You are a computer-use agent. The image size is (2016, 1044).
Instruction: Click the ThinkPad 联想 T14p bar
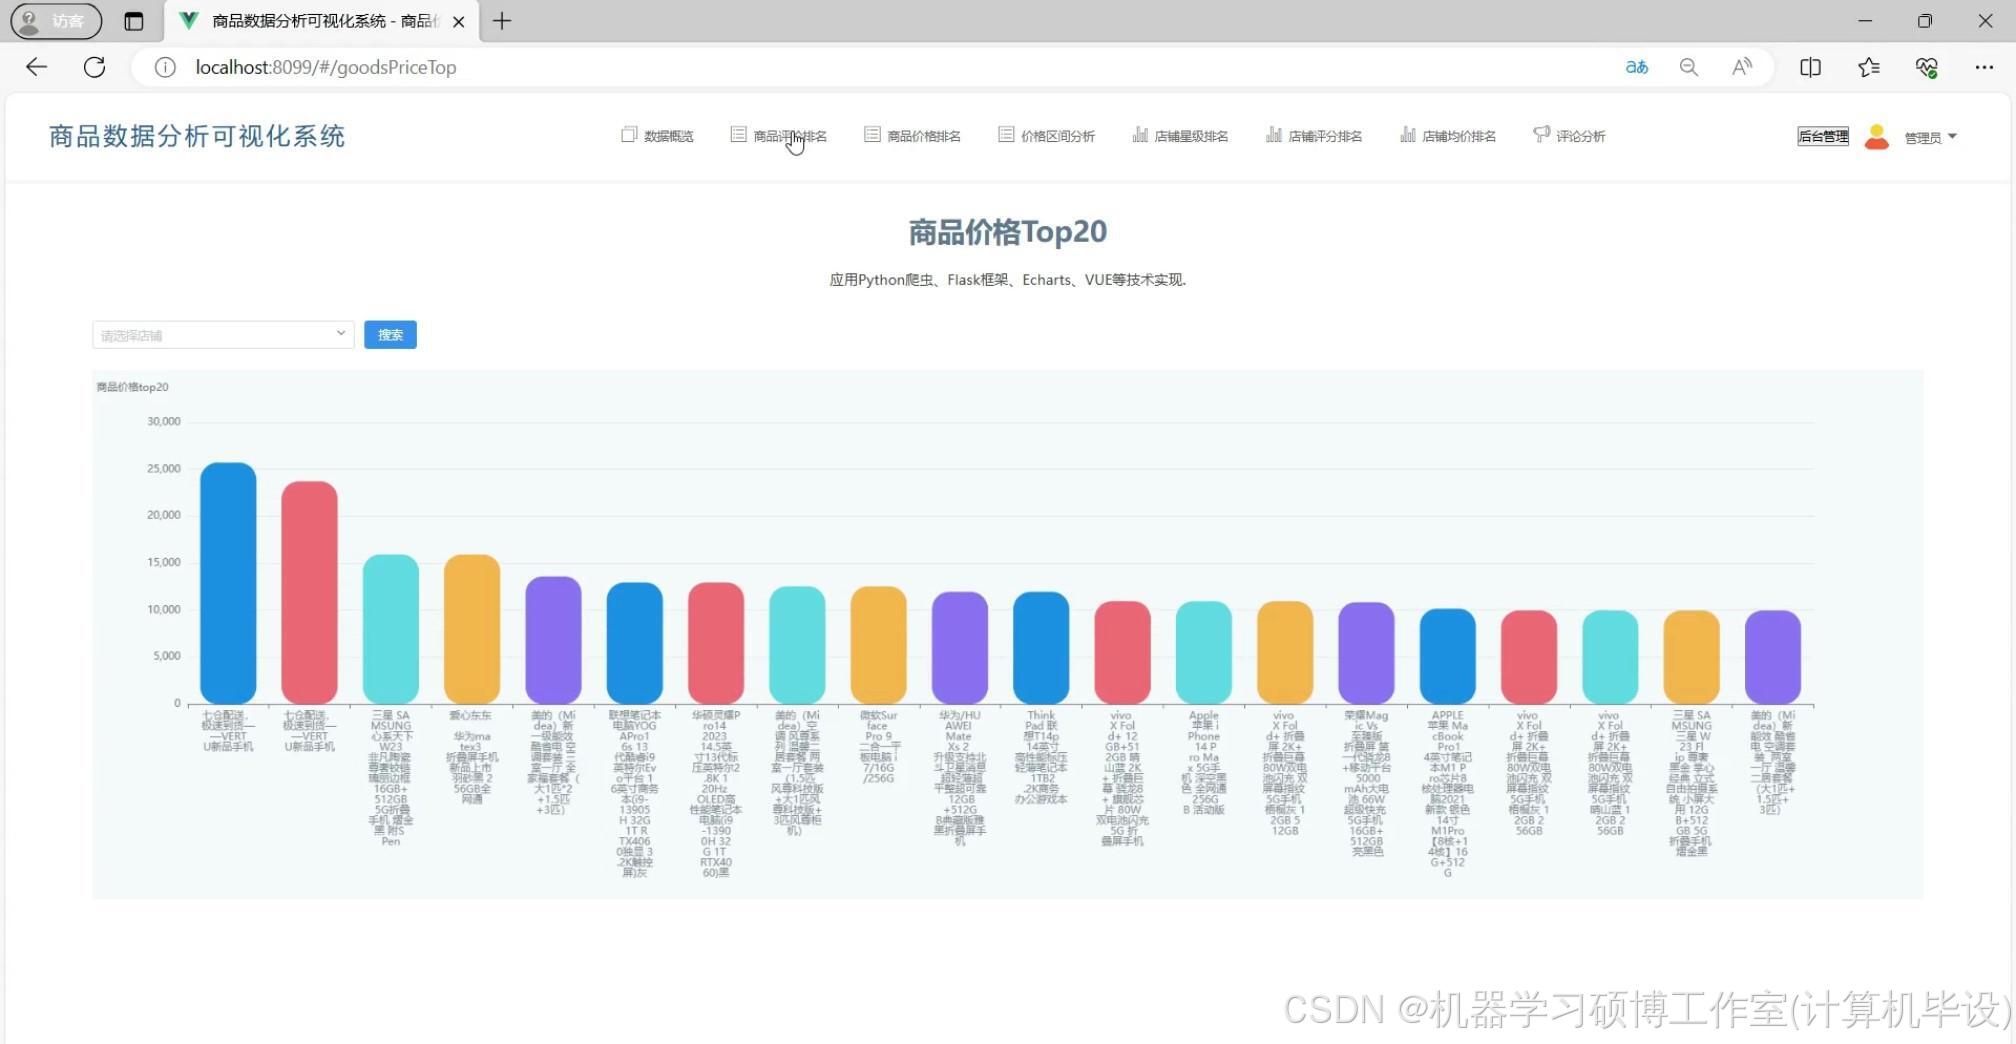[1041, 648]
